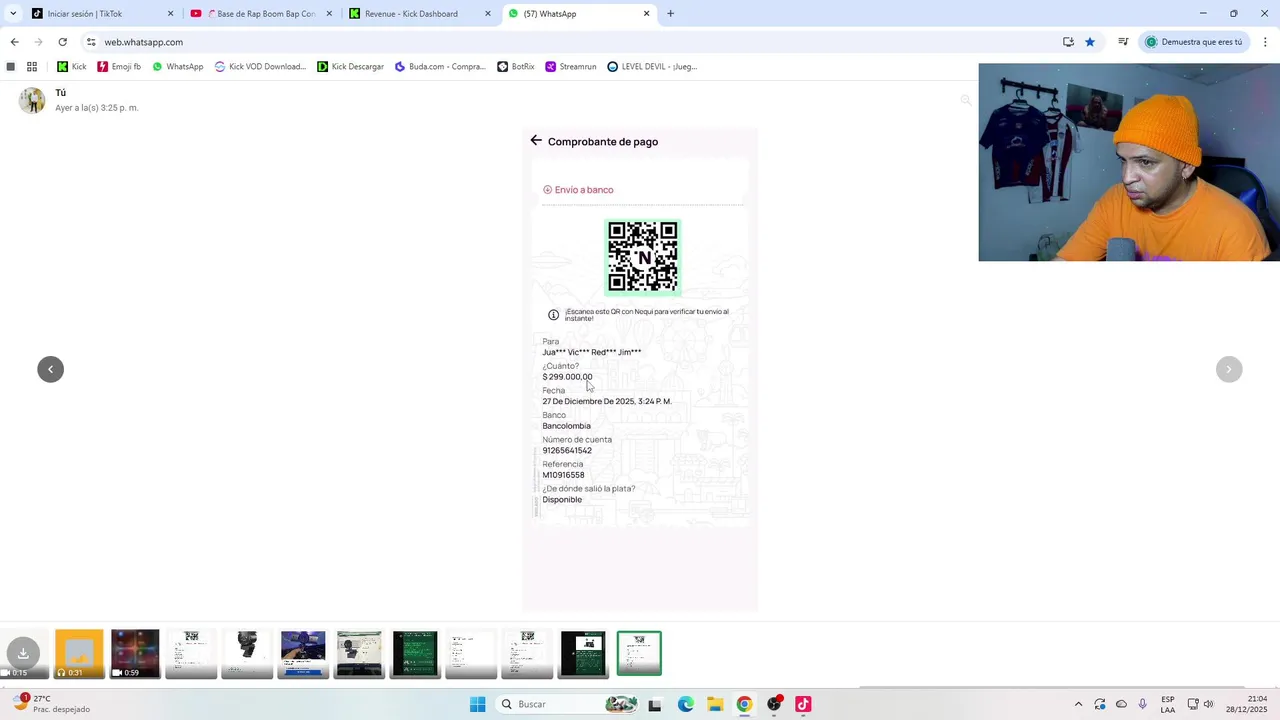Screen dimensions: 1280x720
Task: Click the sender profile avatar for Tú
Action: pos(32,100)
